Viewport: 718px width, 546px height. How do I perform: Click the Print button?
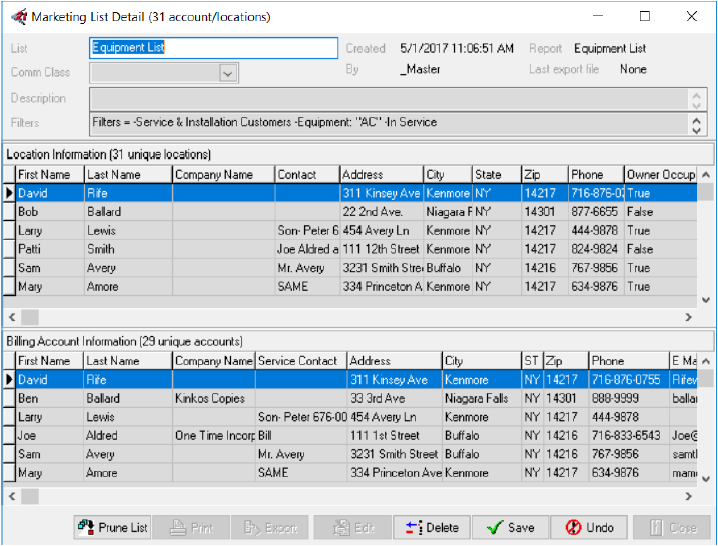coord(191,528)
